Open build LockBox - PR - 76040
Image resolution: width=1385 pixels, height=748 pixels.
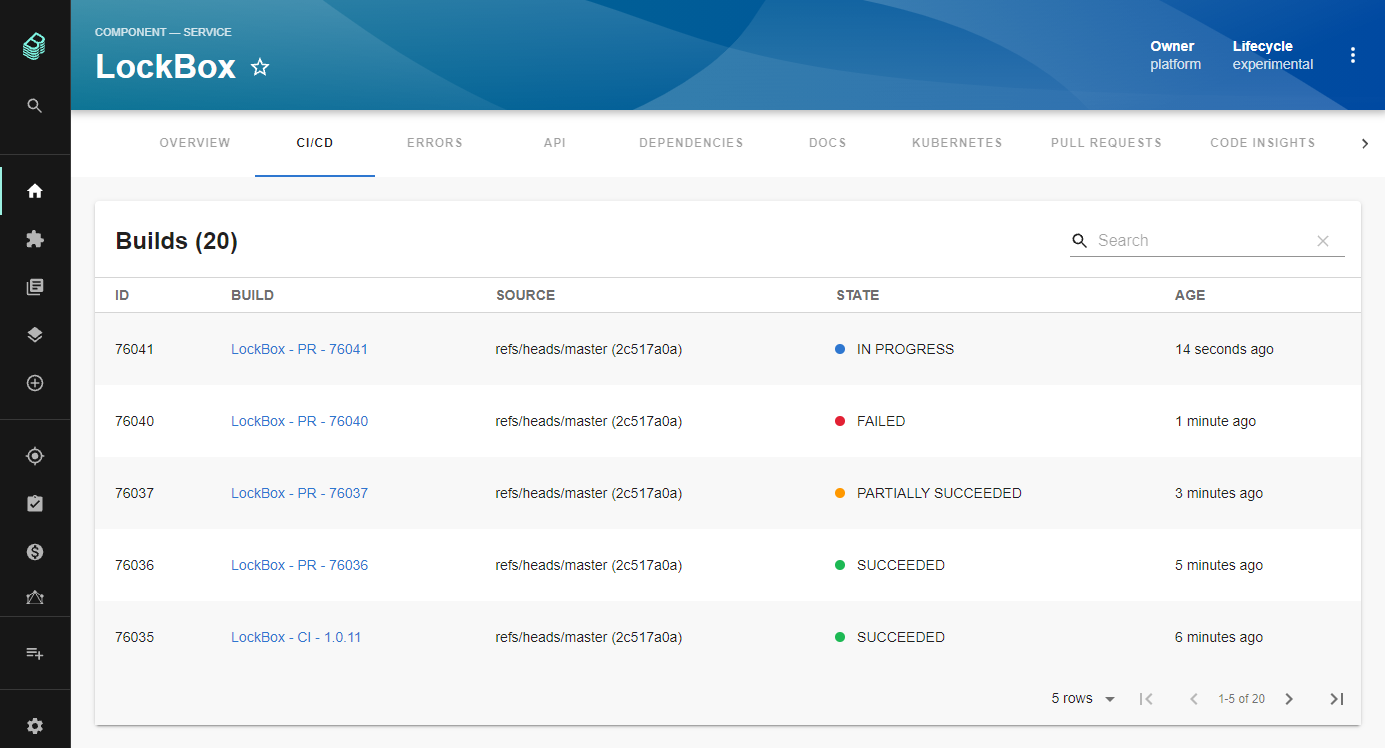click(299, 421)
